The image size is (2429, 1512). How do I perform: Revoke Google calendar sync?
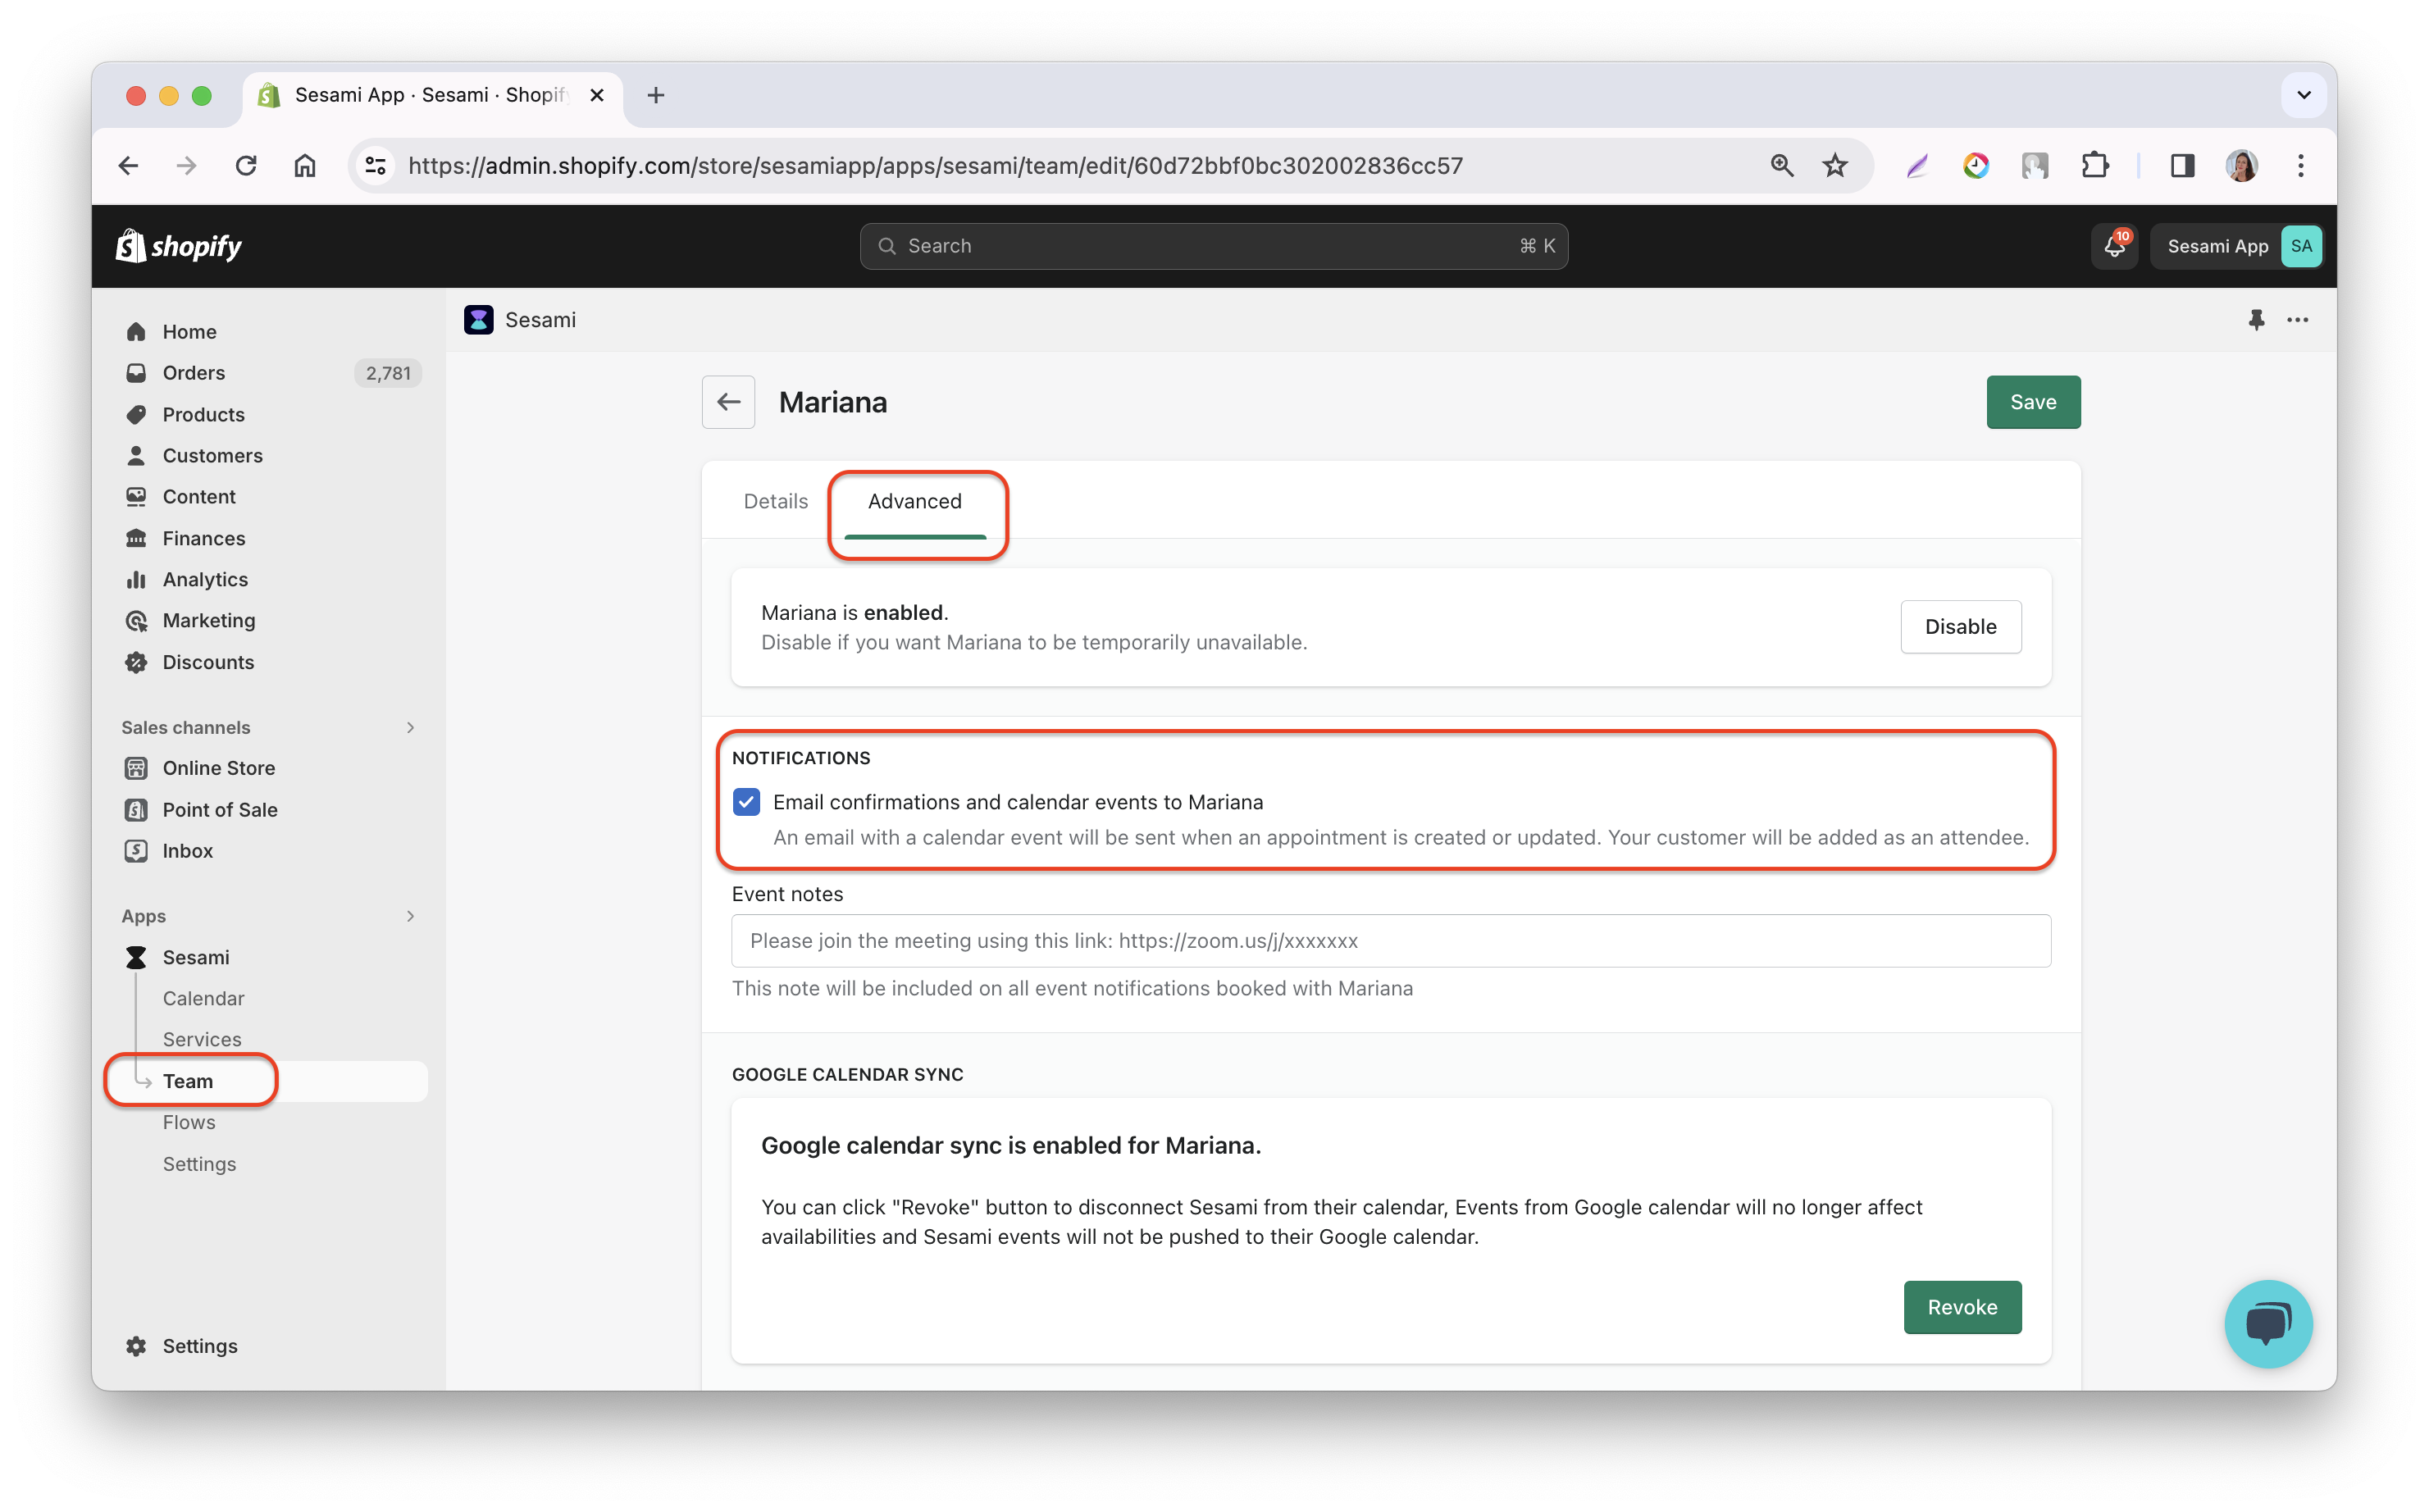point(1961,1307)
